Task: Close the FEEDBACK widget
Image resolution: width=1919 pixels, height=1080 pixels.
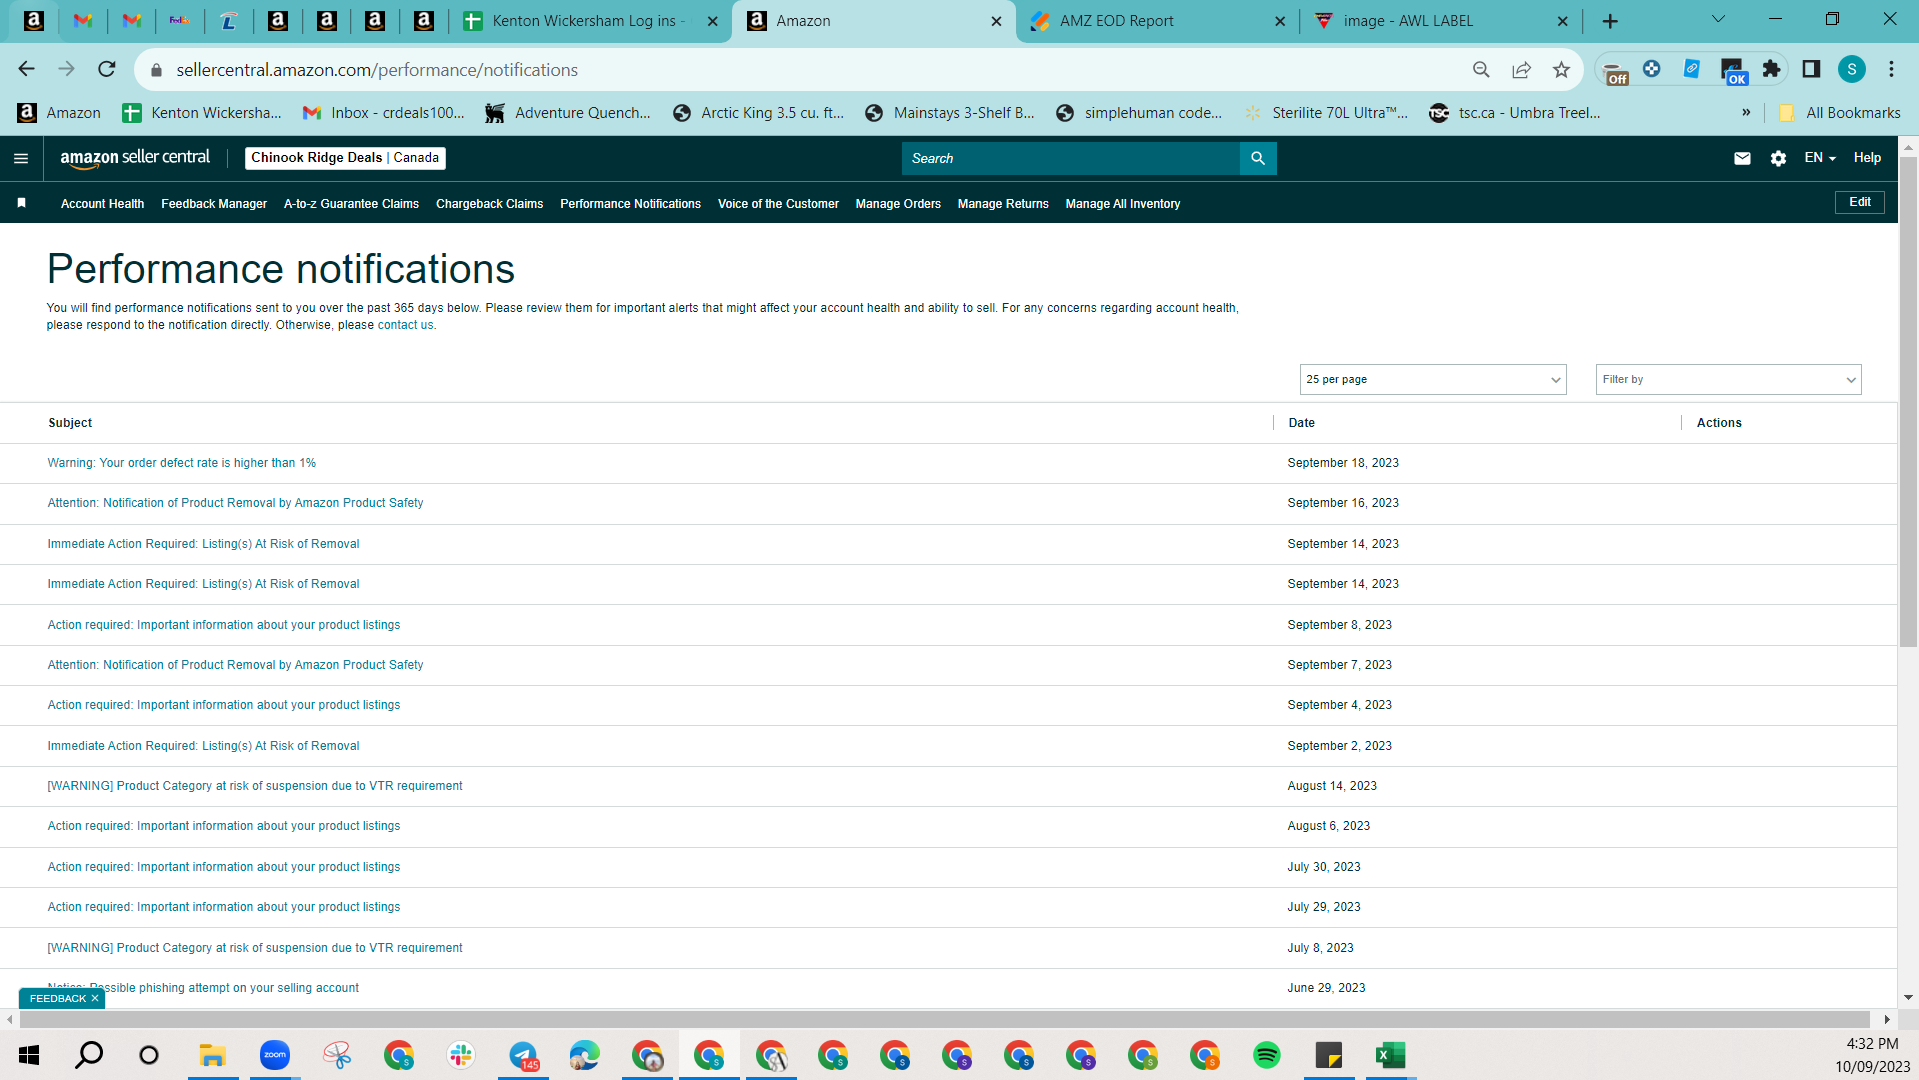Action: click(95, 998)
